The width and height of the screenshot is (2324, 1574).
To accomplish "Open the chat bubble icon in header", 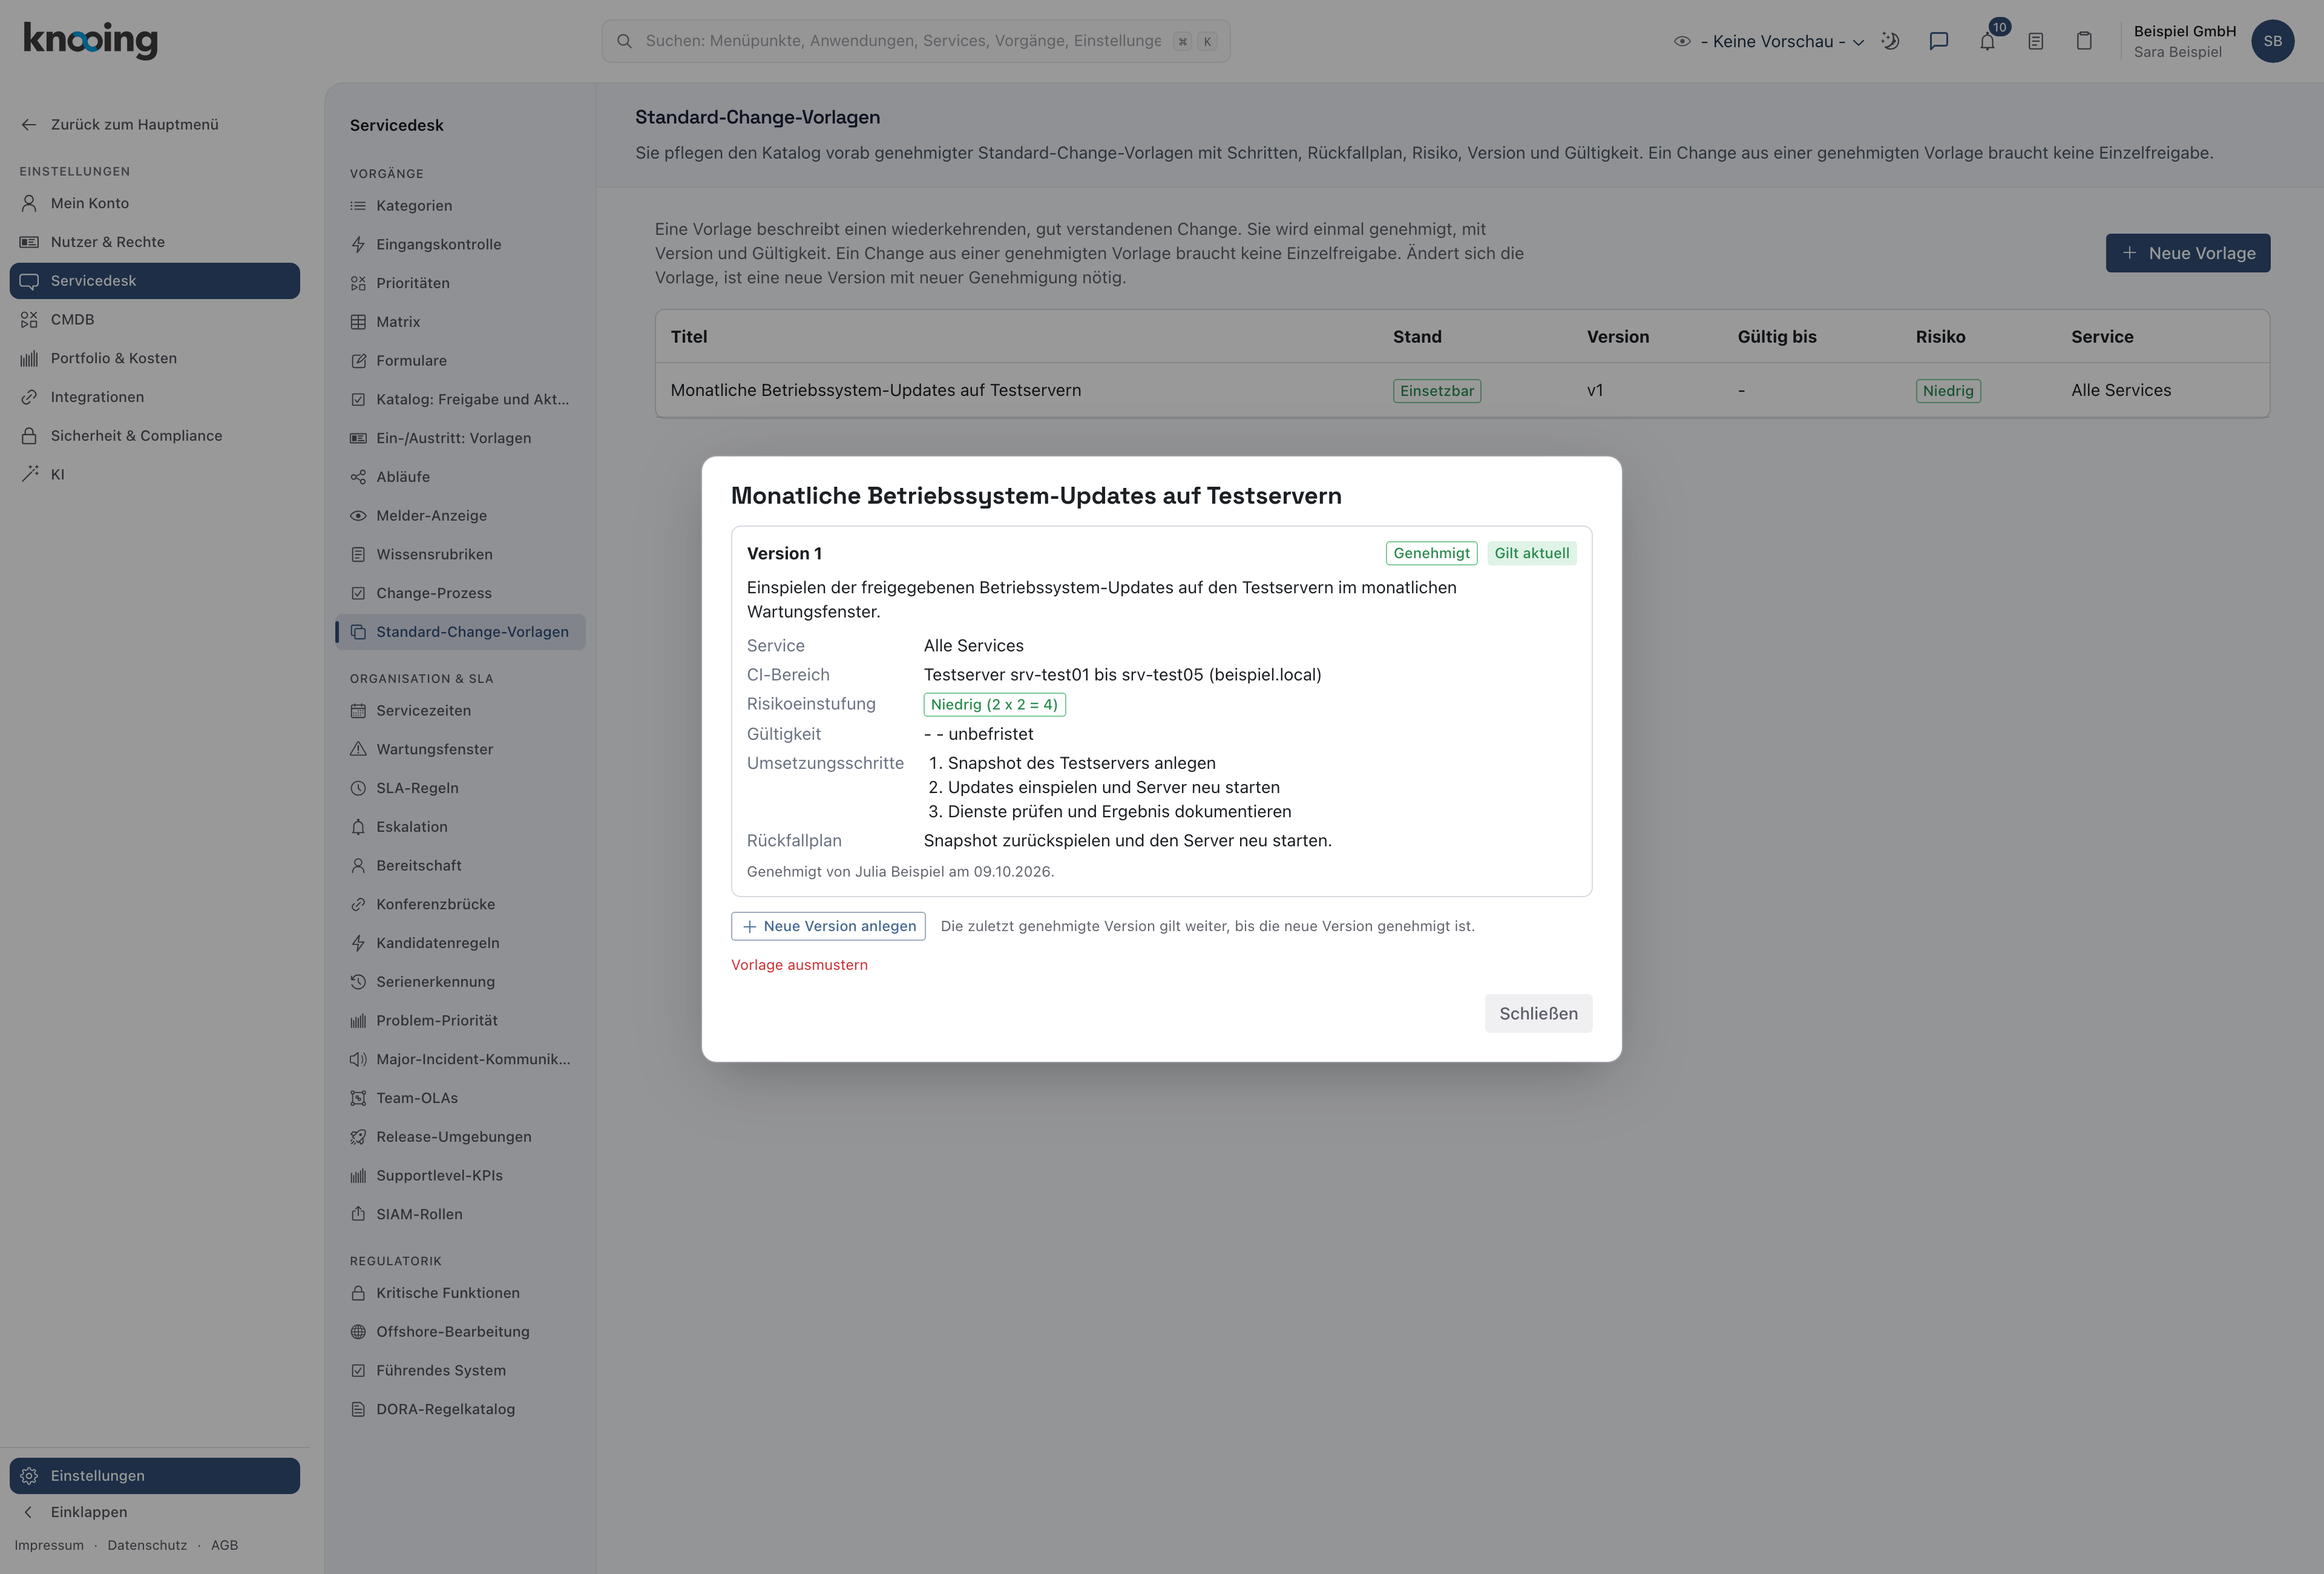I will [1938, 41].
